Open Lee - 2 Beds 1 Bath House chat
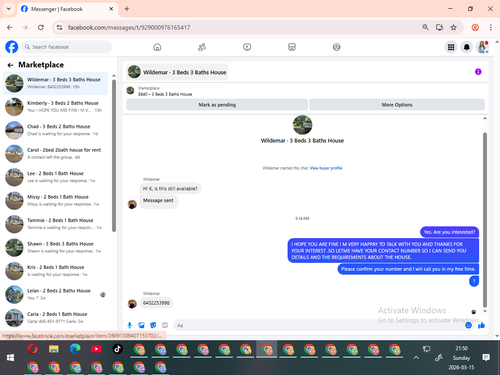This screenshot has width=500, height=375. tap(55, 177)
